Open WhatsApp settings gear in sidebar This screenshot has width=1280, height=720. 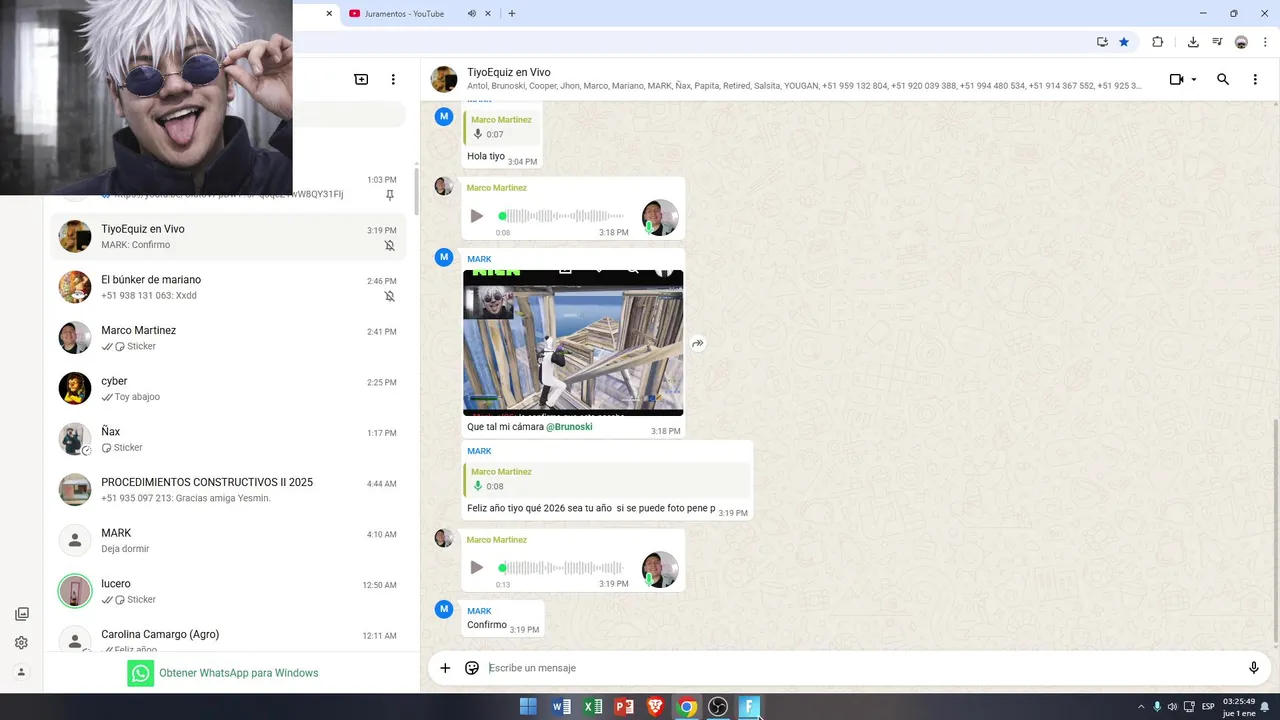[21, 643]
